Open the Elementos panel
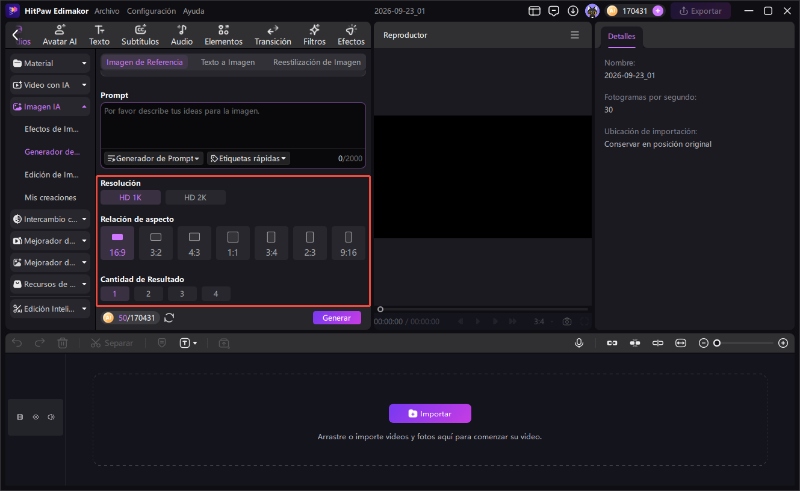This screenshot has width=800, height=491. 223,35
